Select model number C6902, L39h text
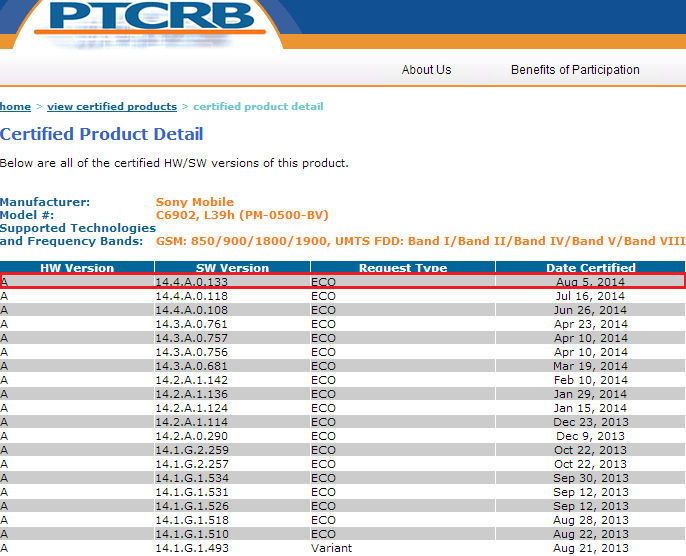The height and width of the screenshot is (556, 686). [242, 215]
